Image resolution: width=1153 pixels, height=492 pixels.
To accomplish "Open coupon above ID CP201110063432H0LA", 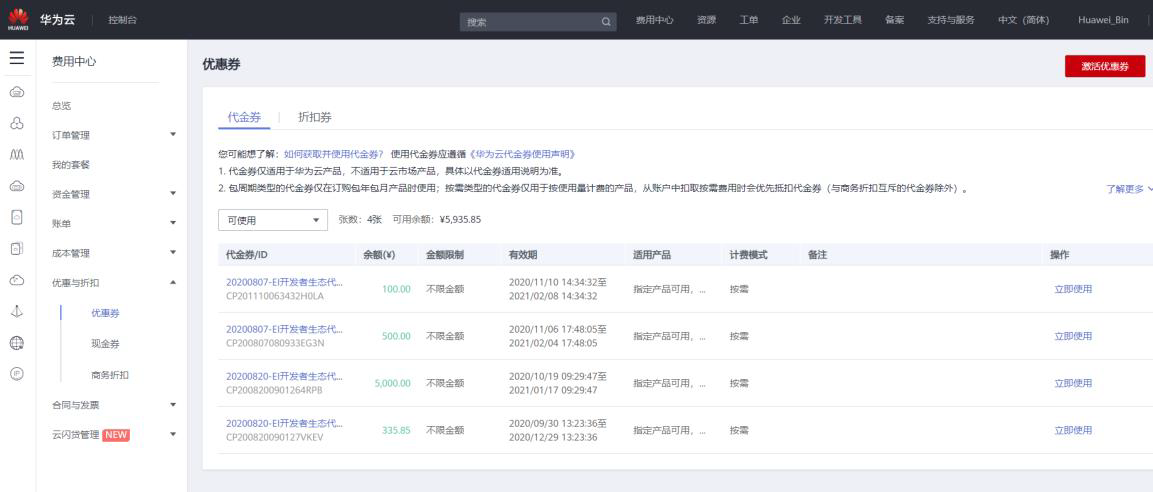I will pyautogui.click(x=285, y=282).
